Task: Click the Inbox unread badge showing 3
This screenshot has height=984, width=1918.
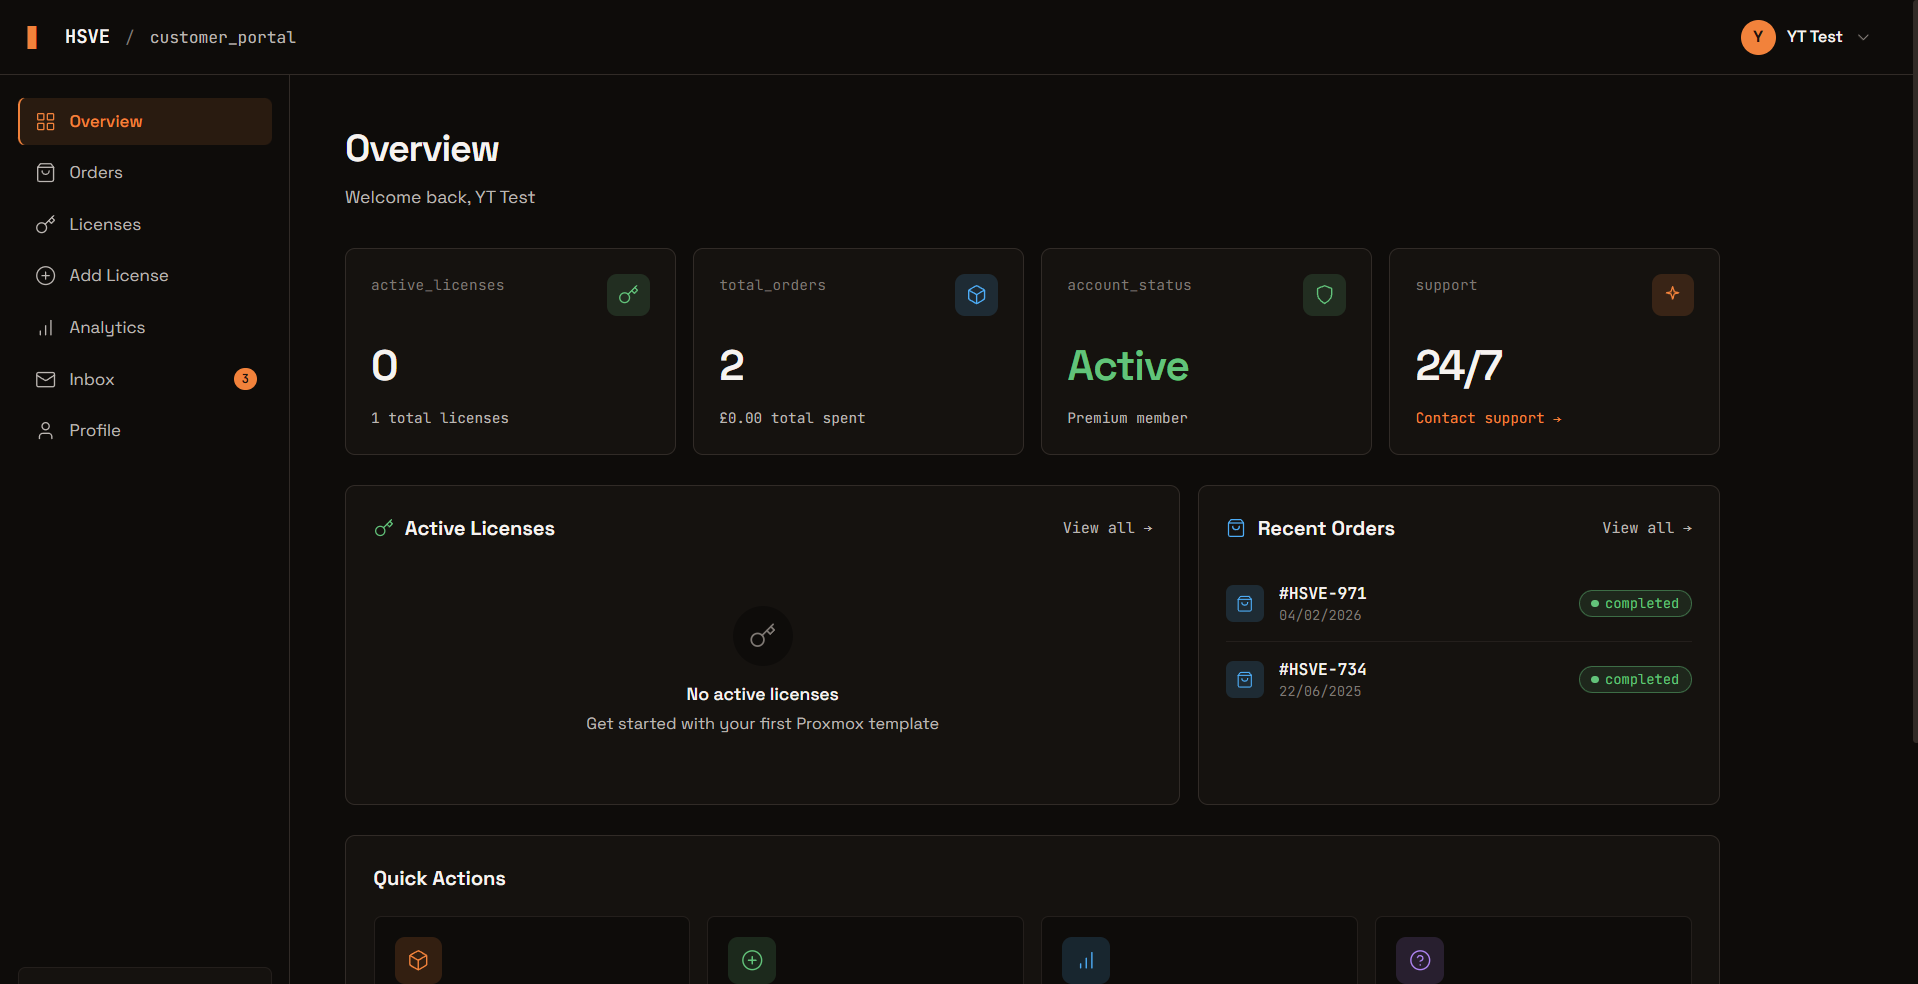Action: (245, 379)
